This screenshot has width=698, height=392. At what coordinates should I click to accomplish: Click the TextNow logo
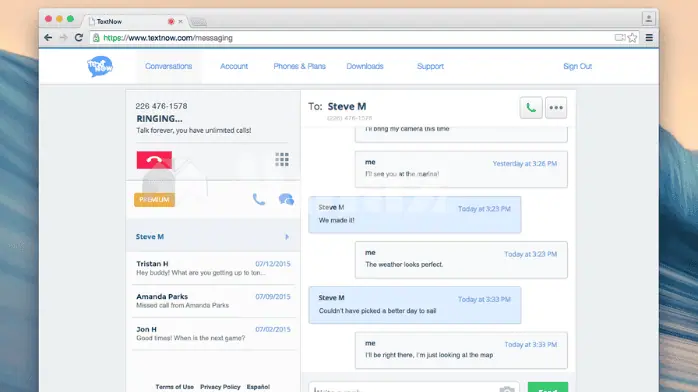click(x=100, y=66)
